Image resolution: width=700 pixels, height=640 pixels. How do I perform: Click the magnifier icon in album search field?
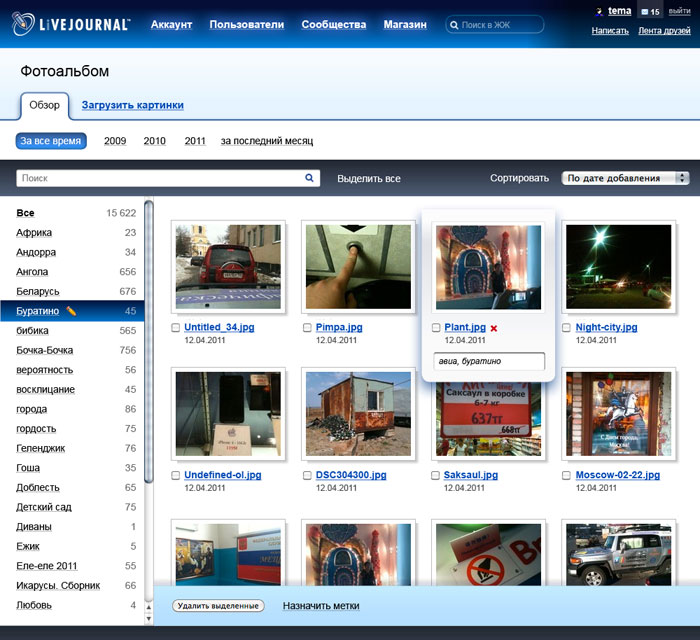click(x=310, y=178)
